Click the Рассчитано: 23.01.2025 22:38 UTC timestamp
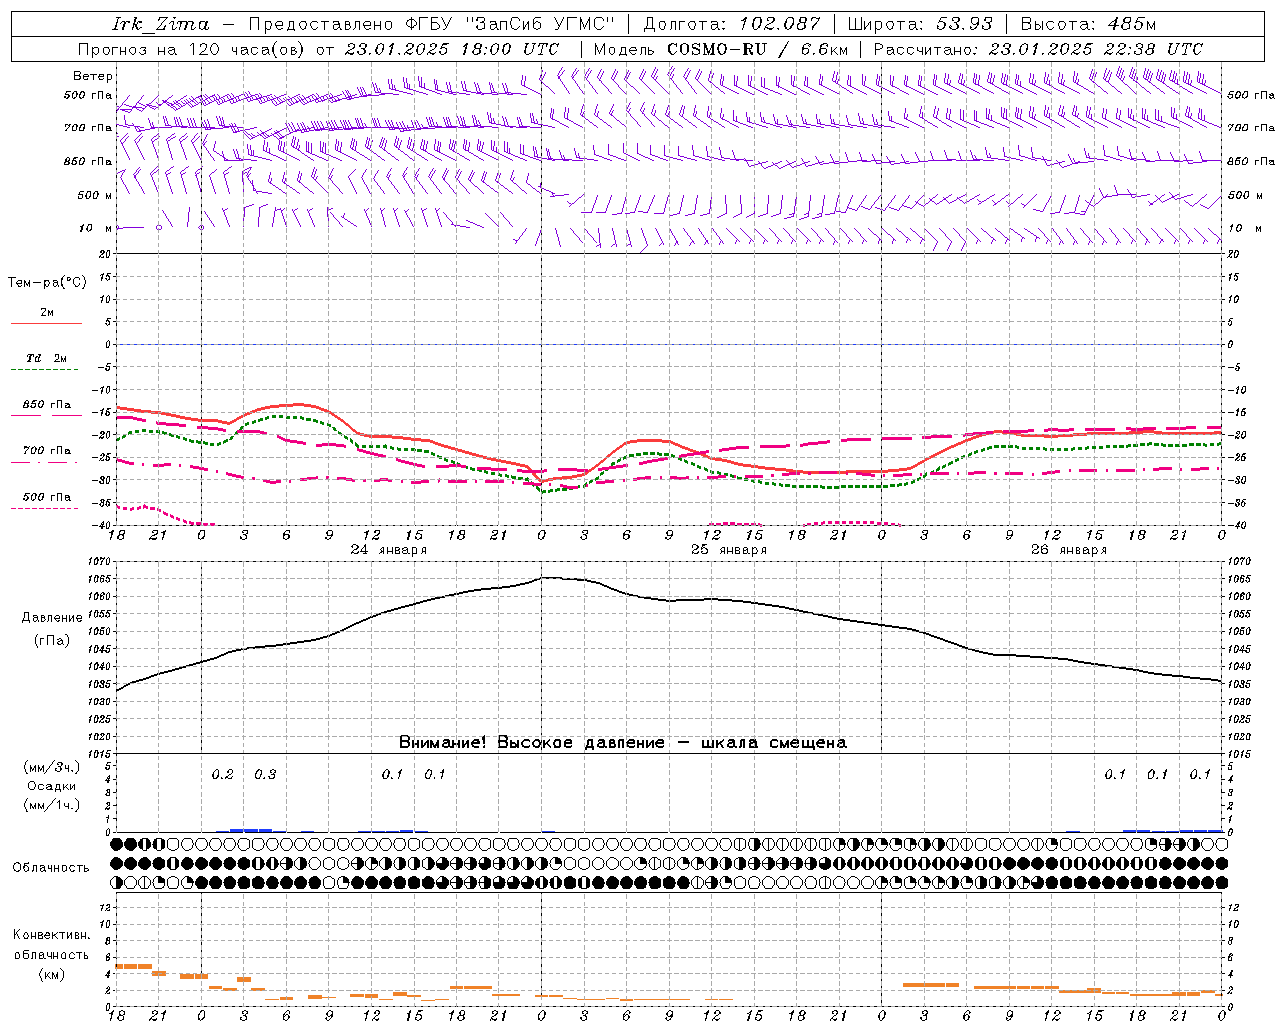The image size is (1280, 1024). pyautogui.click(x=1038, y=49)
